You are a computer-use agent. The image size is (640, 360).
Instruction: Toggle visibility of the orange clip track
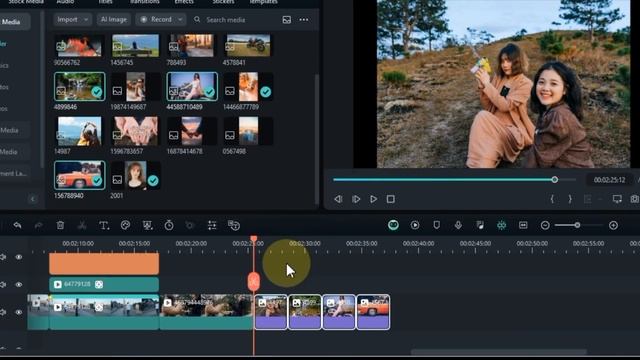tap(19, 257)
